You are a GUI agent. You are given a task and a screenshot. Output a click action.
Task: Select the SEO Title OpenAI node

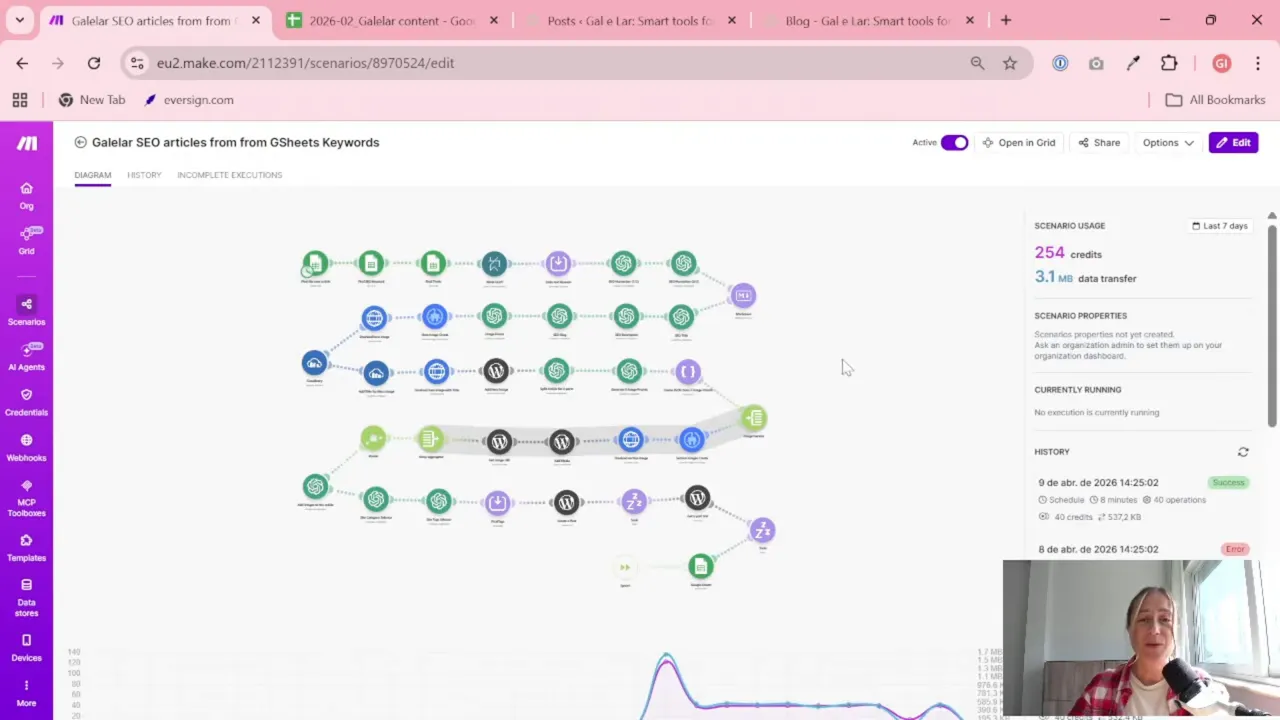tap(681, 317)
